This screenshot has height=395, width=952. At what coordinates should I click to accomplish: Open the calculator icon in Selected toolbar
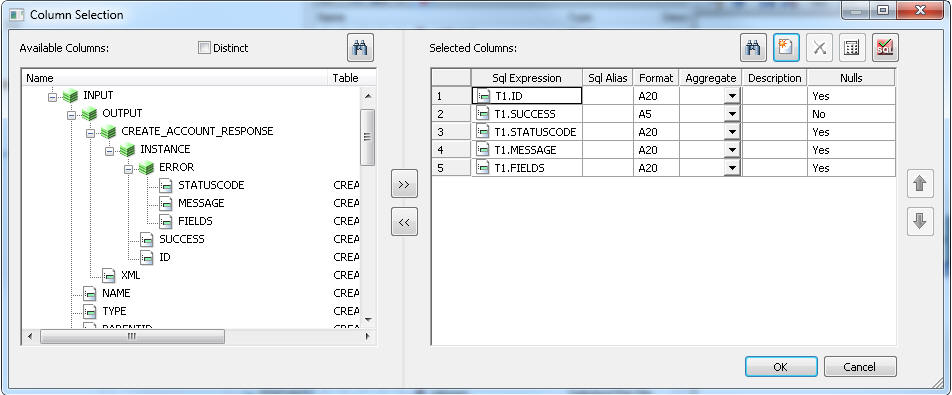pyautogui.click(x=852, y=48)
